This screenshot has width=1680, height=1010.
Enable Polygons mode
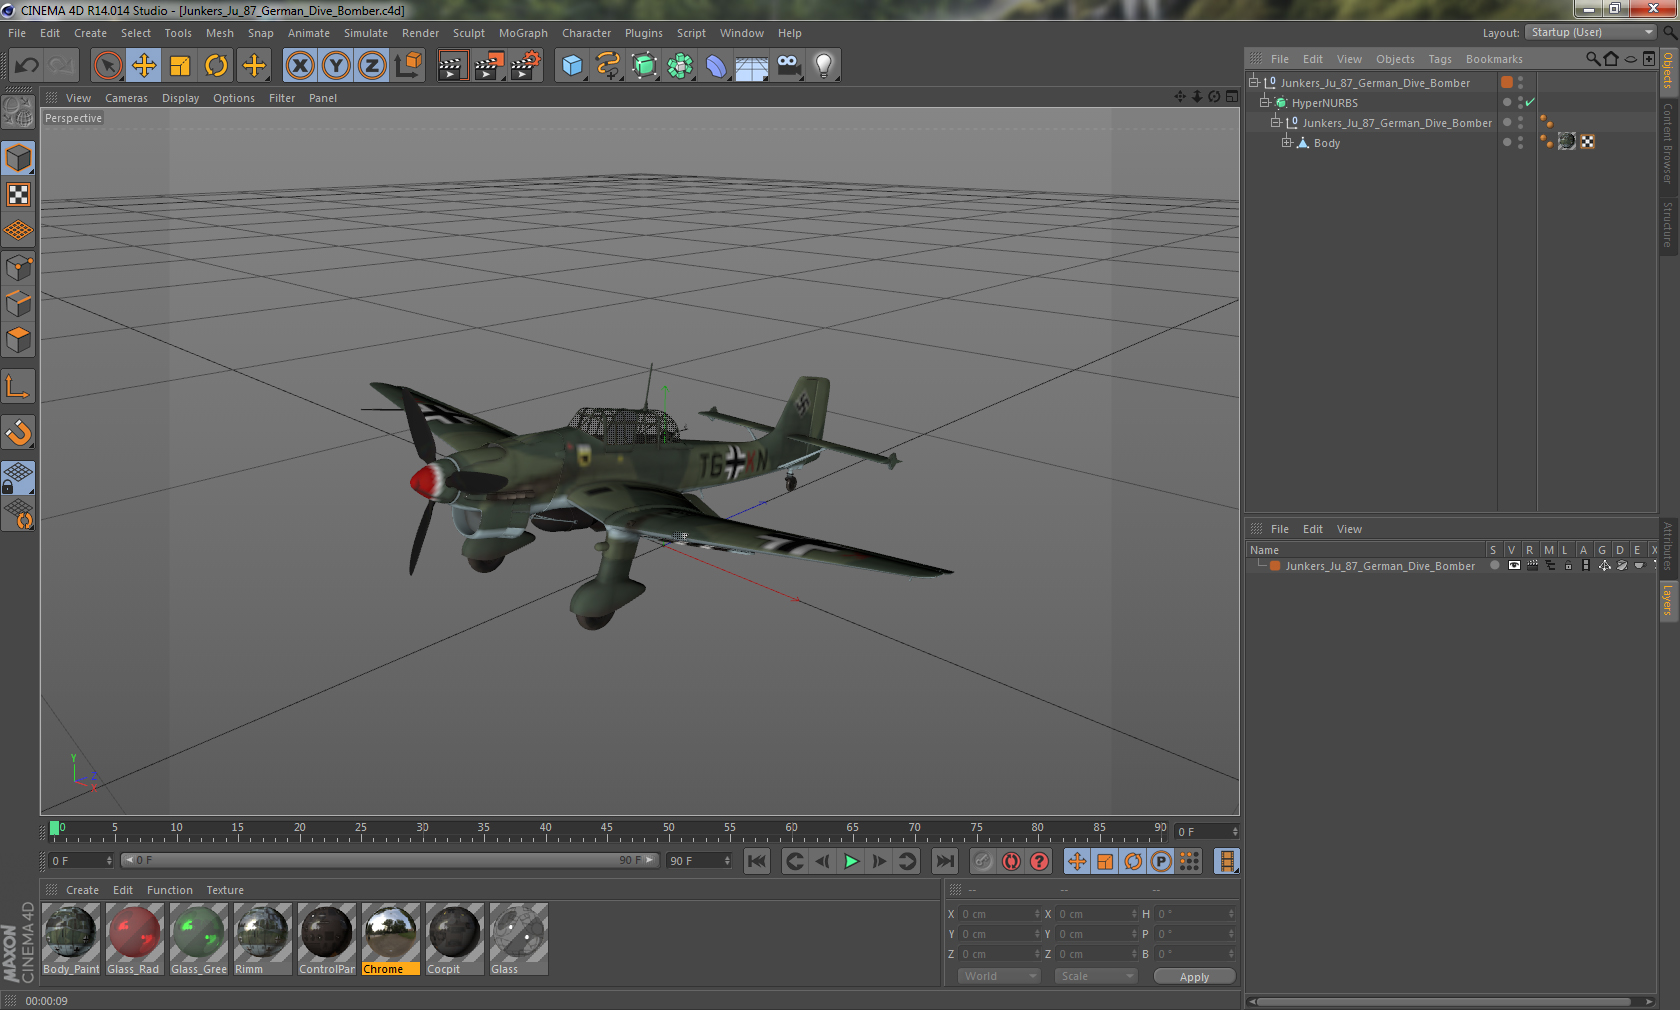click(19, 341)
